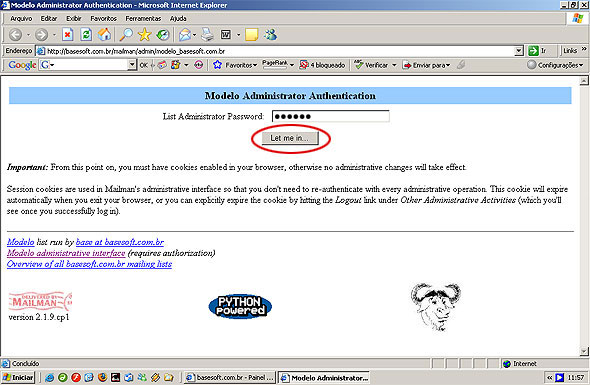The image size is (590, 385).
Task: Go back with the Back arrow button
Action: [x=15, y=35]
